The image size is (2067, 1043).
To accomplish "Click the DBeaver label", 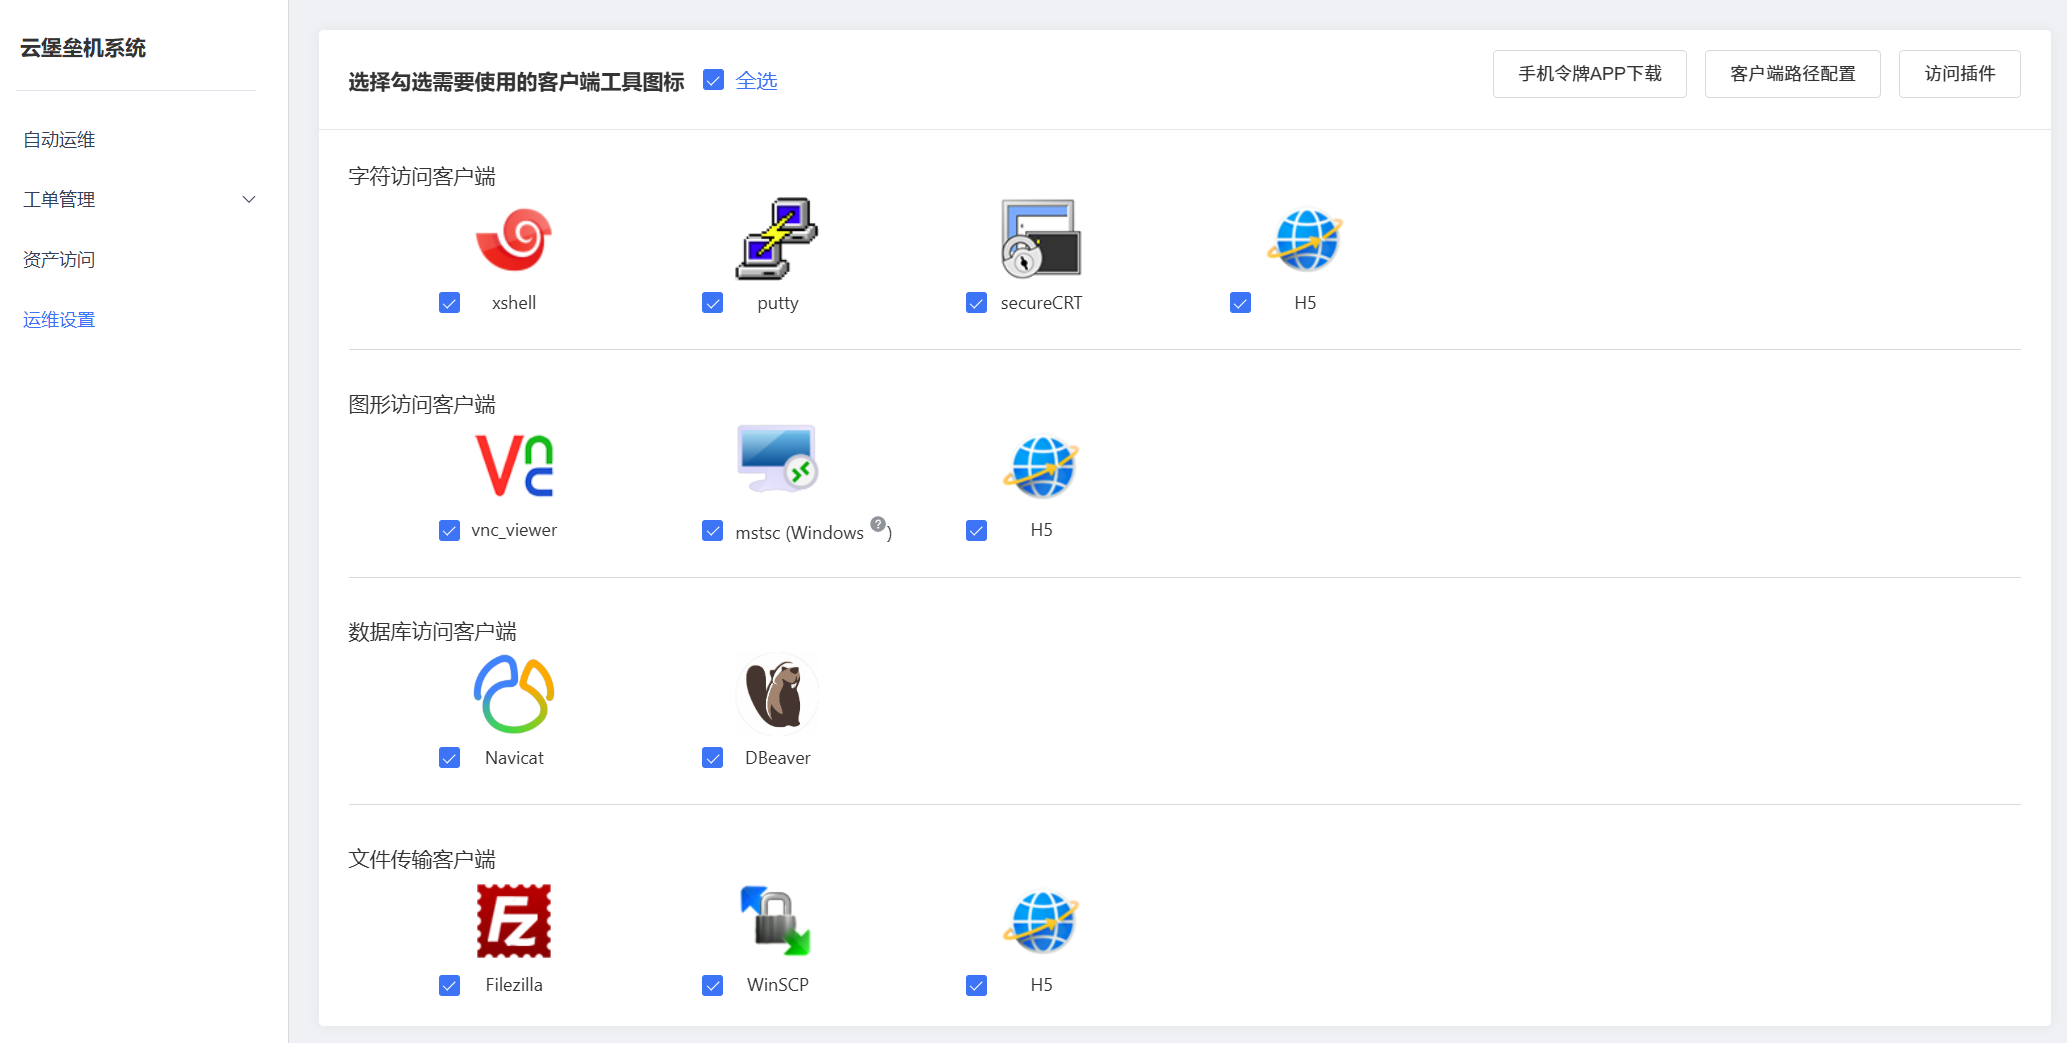I will (x=778, y=758).
